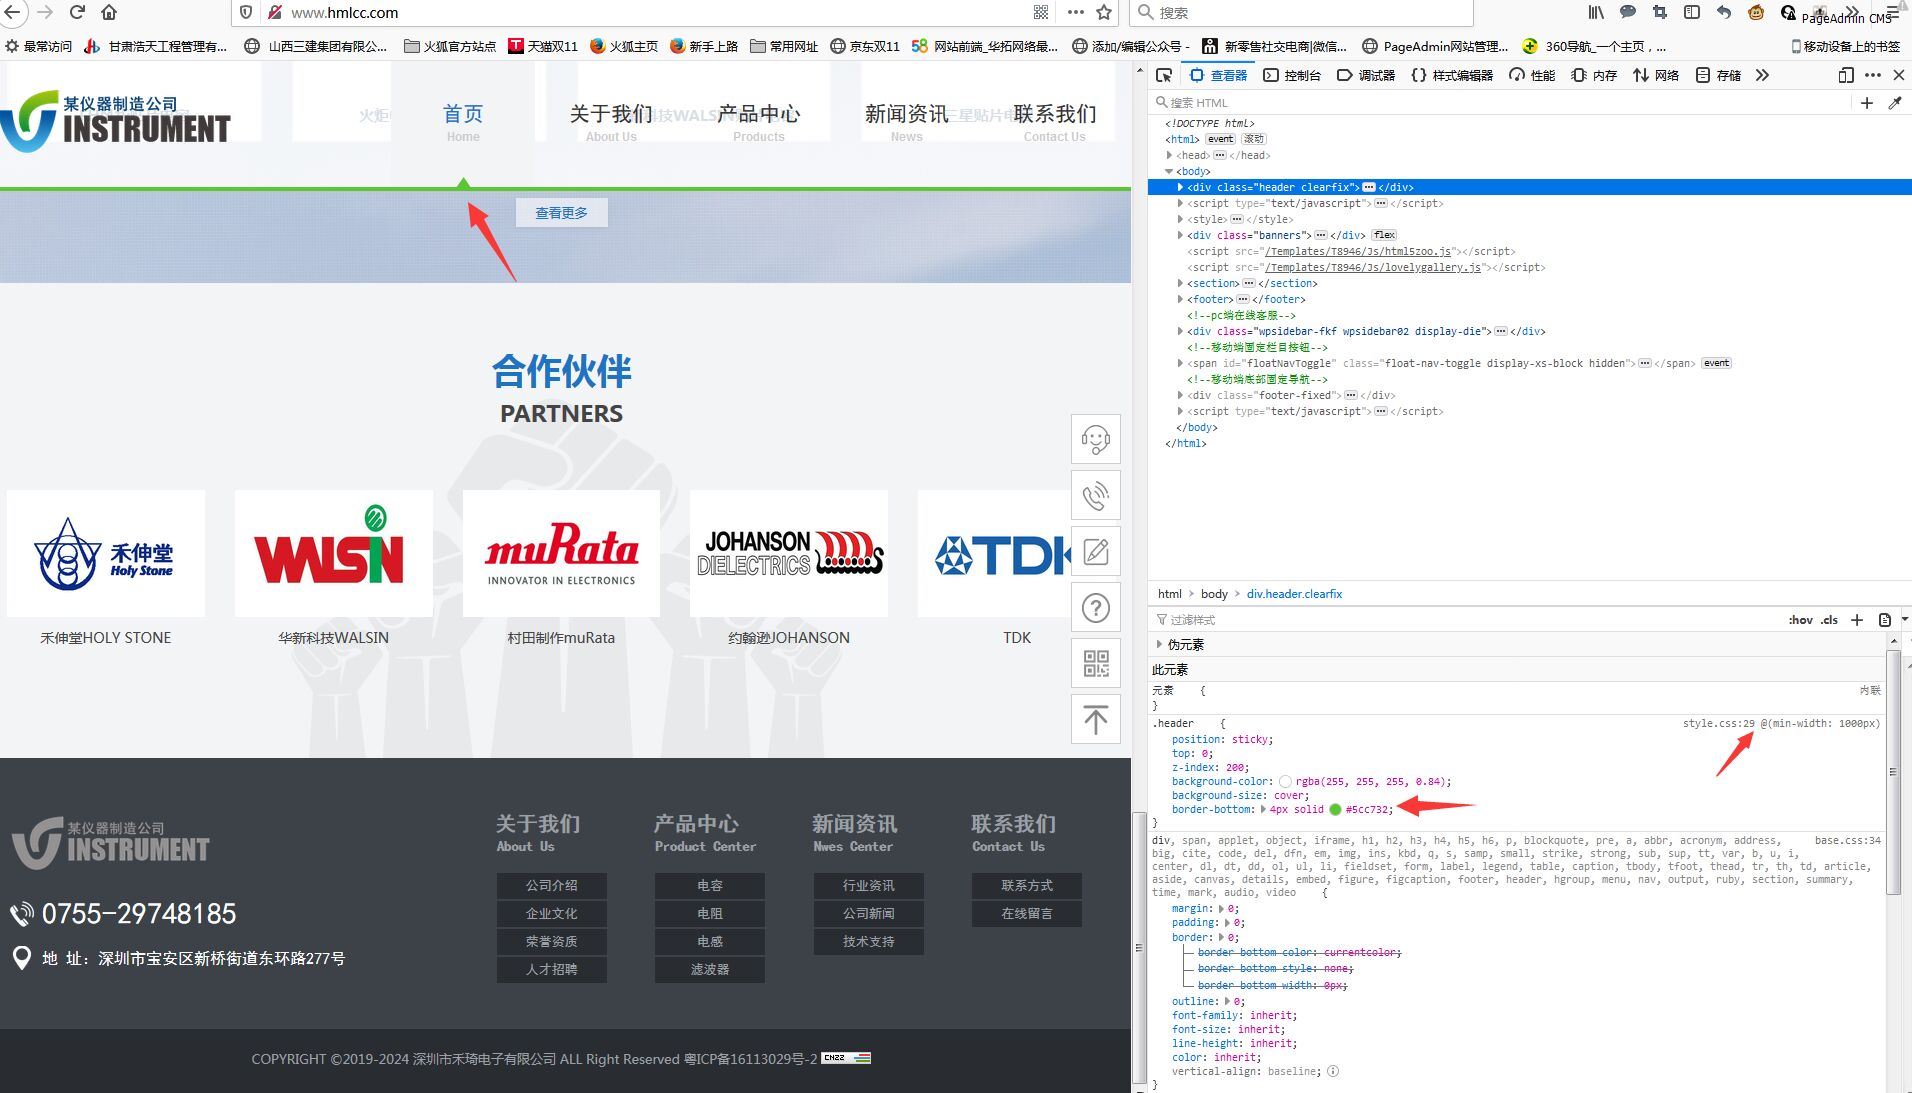Viewport: 1912px width, 1093px height.
Task: Create new node with plus icon
Action: click(x=1866, y=103)
